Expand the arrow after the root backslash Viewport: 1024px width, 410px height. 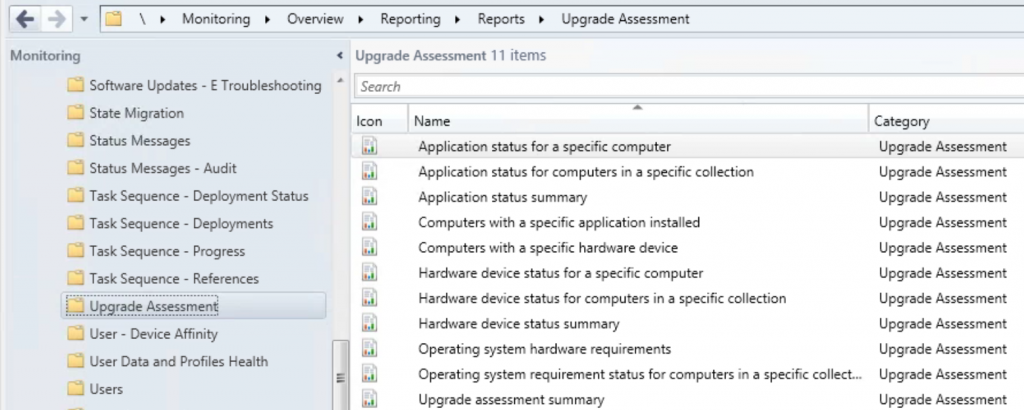click(163, 20)
